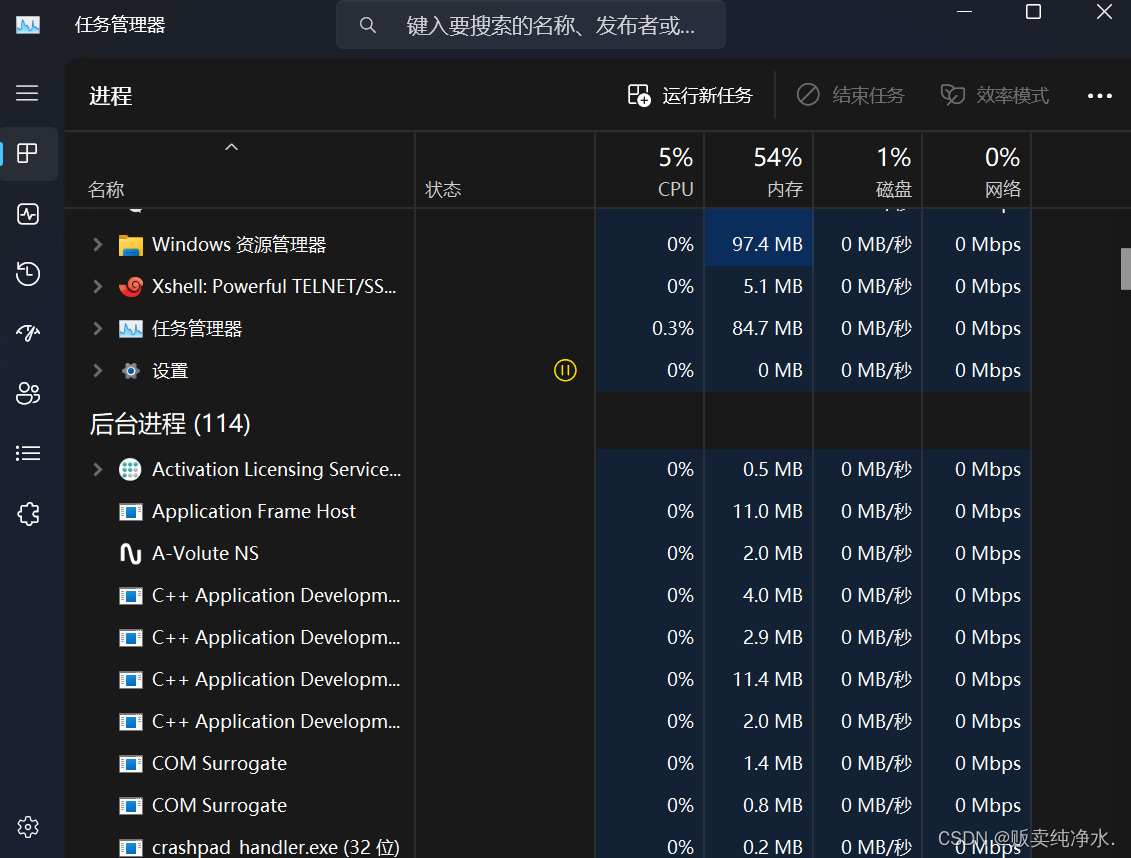Click the 进程 page title
This screenshot has width=1131, height=858.
point(110,96)
